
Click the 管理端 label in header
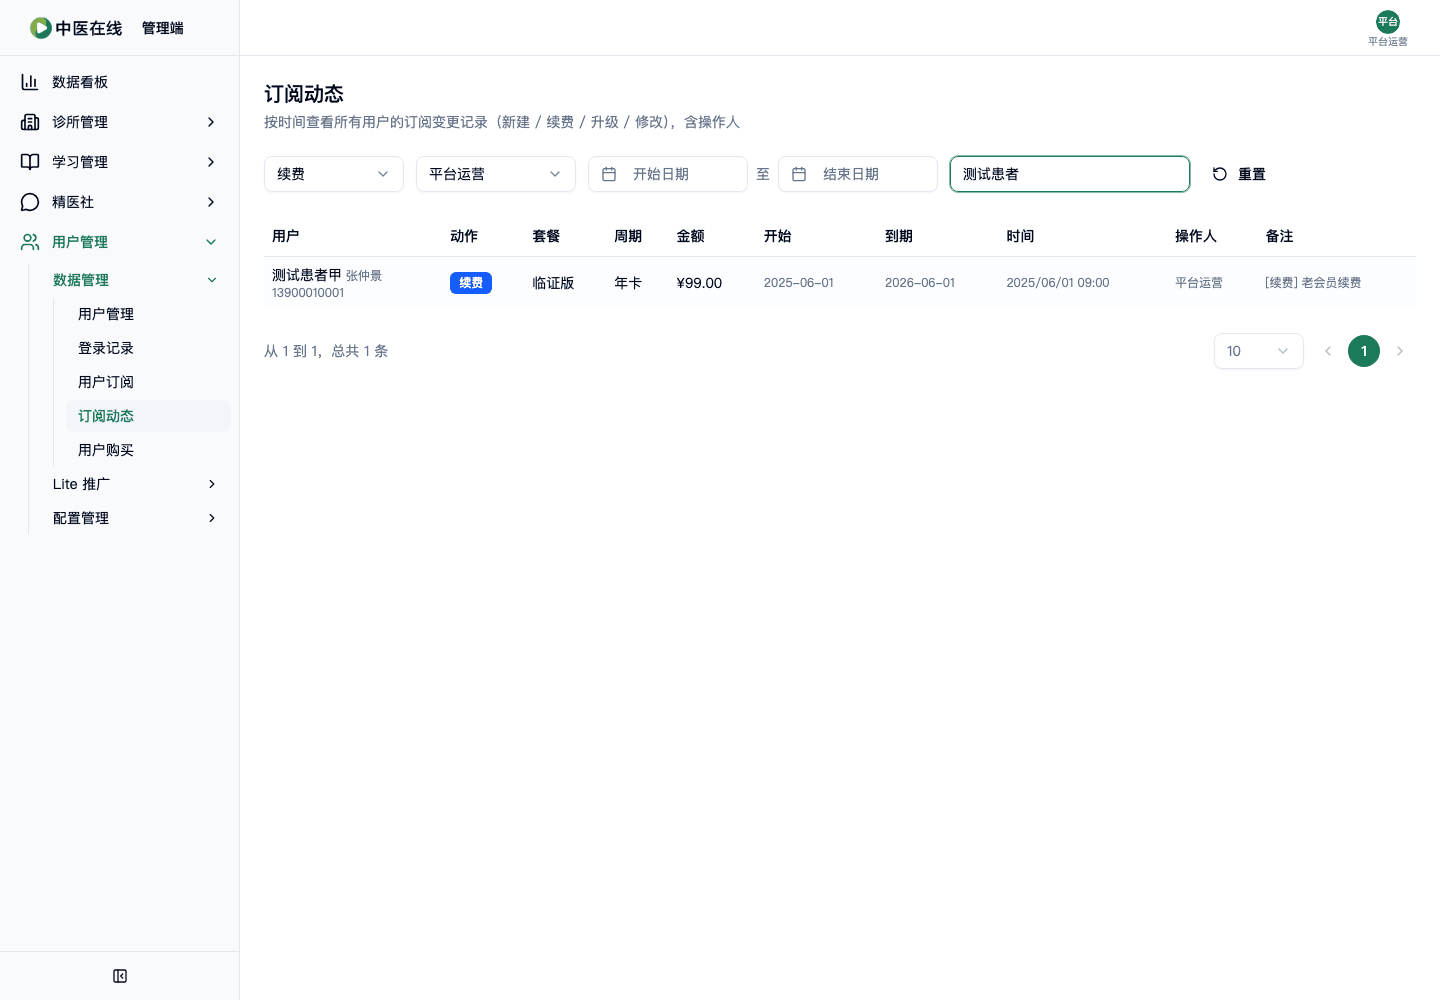163,28
